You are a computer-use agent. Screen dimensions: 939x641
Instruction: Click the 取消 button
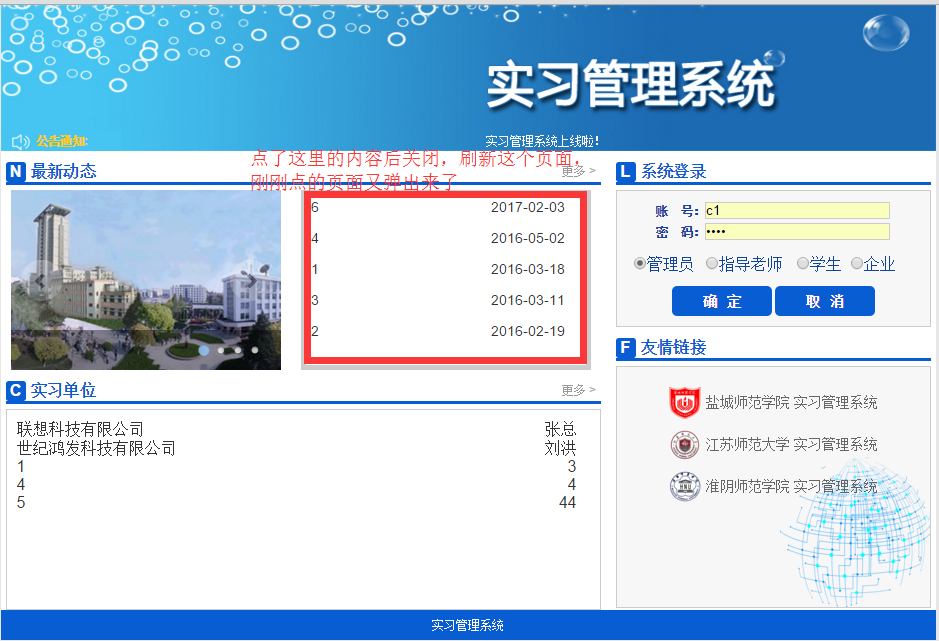click(x=825, y=301)
